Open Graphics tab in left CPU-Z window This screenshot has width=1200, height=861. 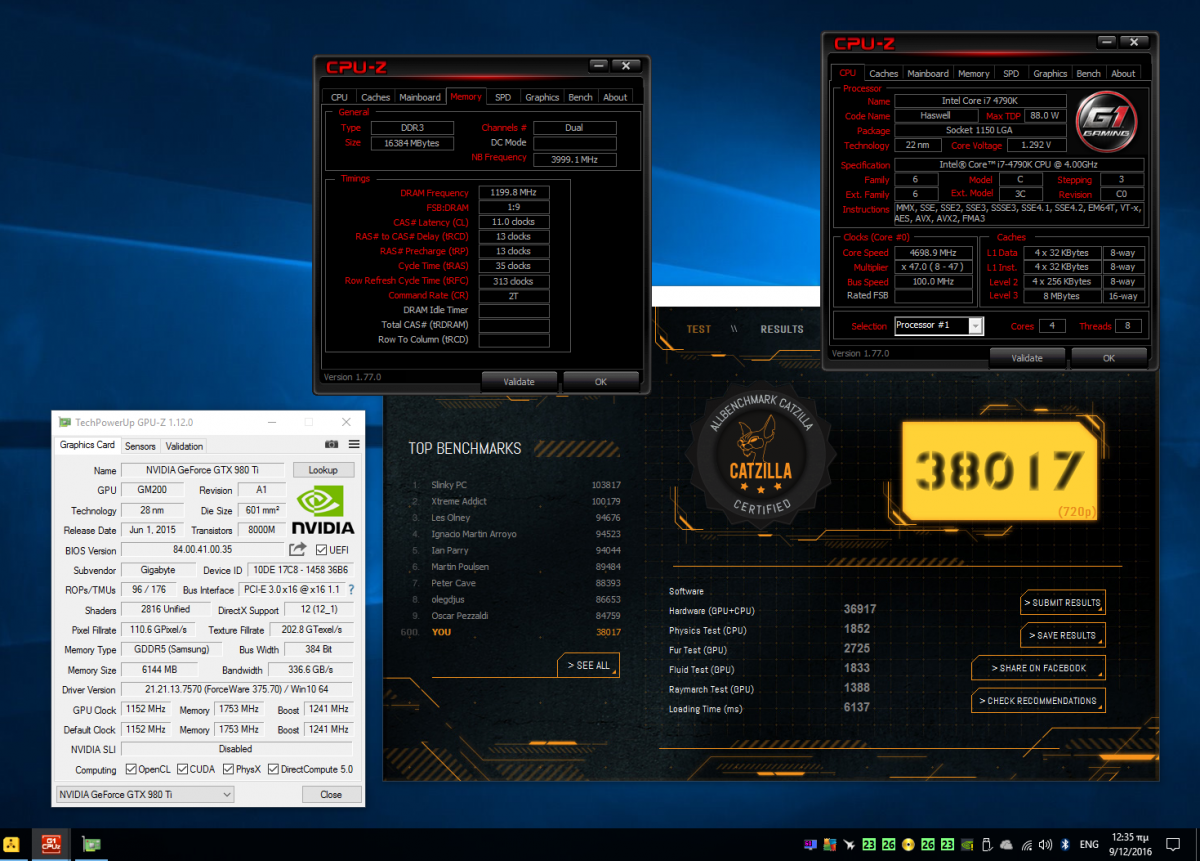pos(542,97)
